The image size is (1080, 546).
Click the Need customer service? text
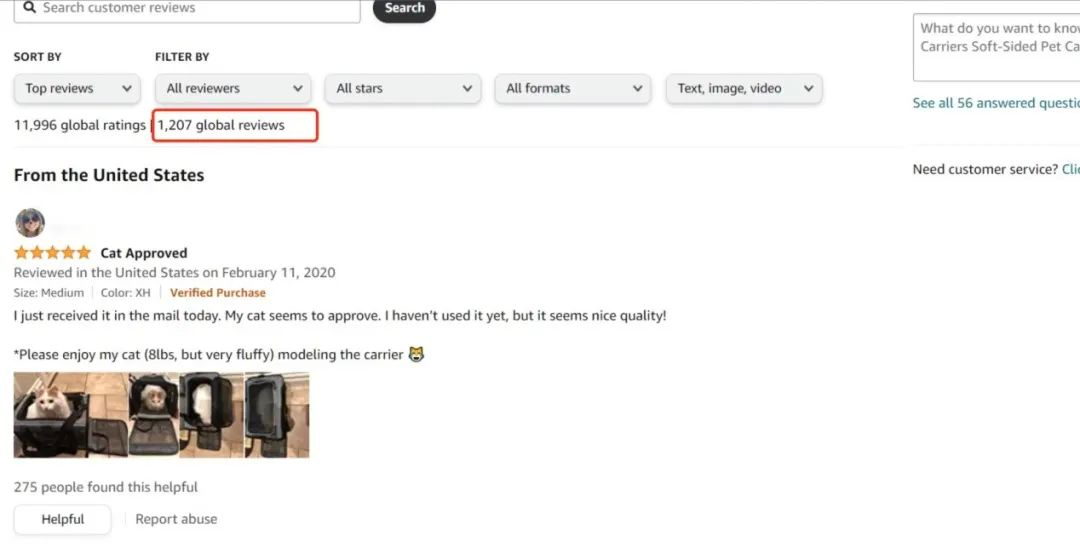[985, 169]
